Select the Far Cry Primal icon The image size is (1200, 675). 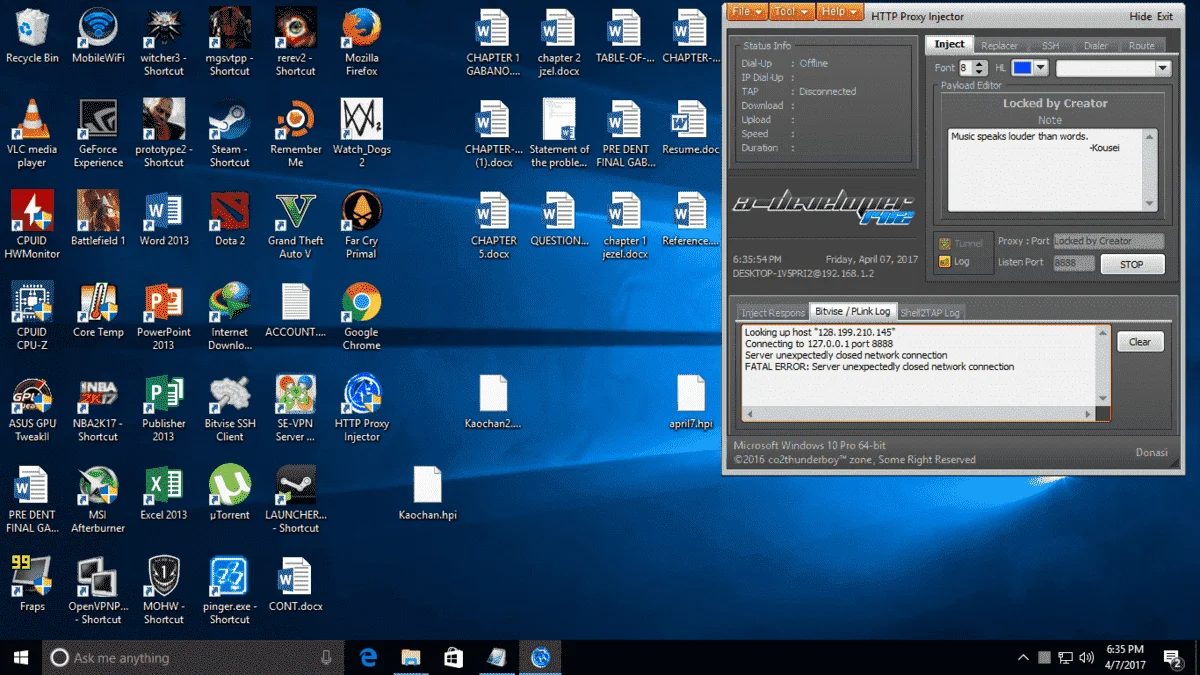[x=361, y=225]
